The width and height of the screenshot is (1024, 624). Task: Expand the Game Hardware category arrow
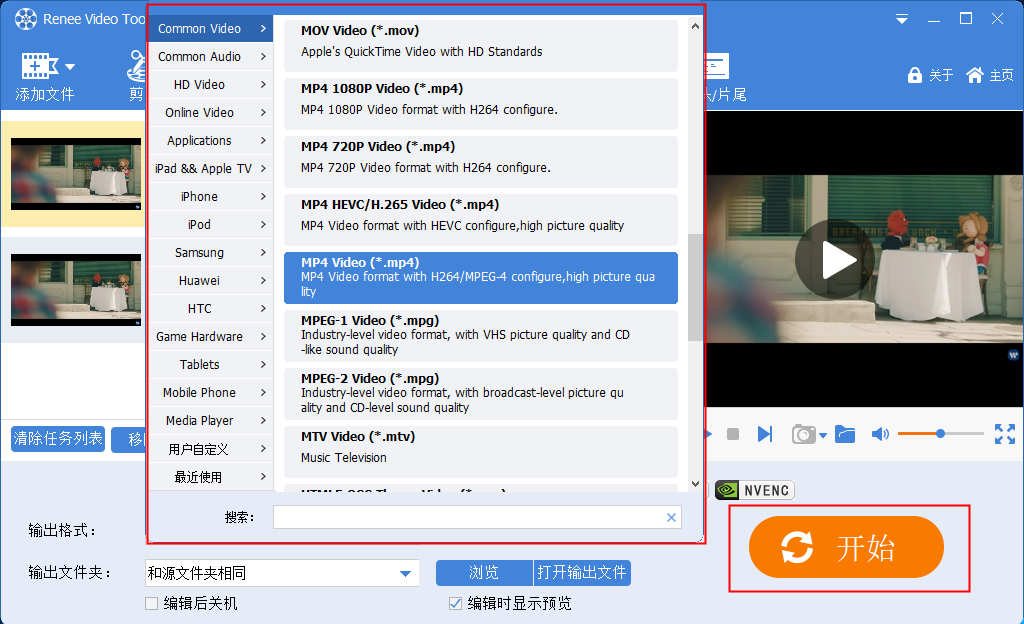coord(263,337)
